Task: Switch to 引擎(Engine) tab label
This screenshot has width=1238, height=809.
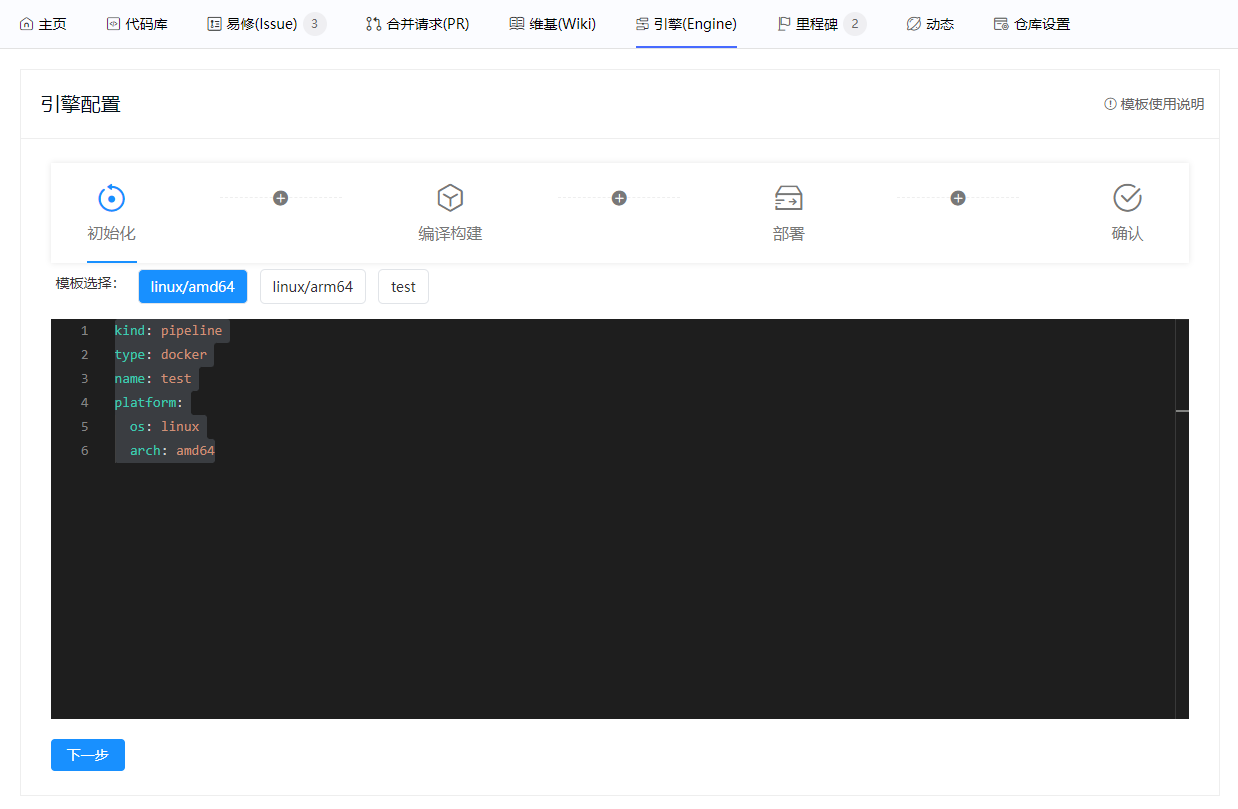Action: coord(695,24)
